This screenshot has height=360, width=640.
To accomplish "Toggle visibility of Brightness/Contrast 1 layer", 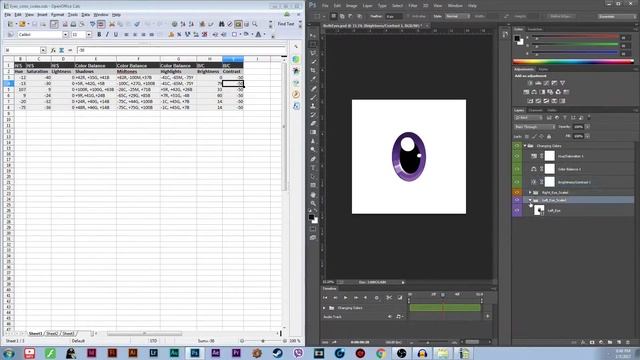I will click(517, 182).
